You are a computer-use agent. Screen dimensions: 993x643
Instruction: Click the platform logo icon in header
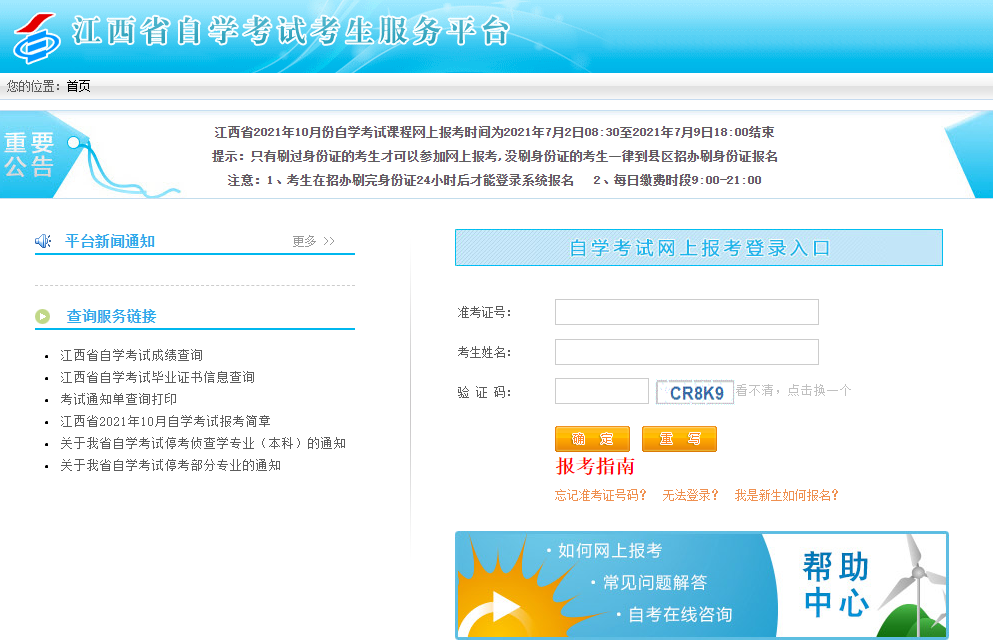coord(36,37)
